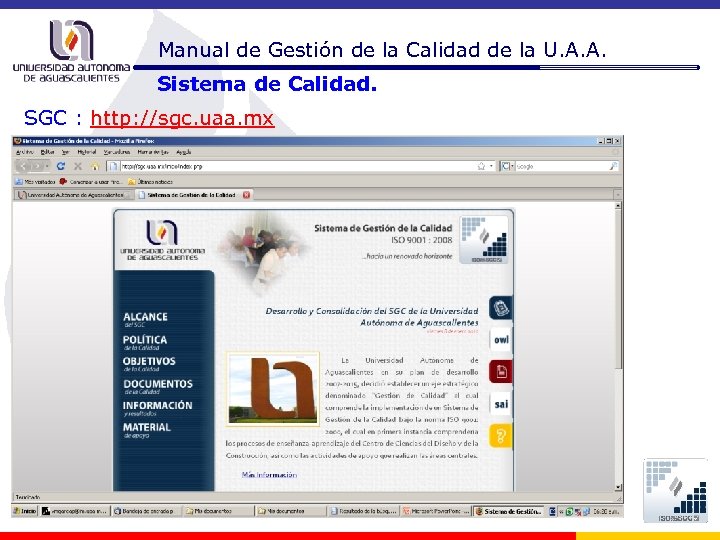Open INFORMACIÓN y resultados sidebar item
720x540 pixels.
pos(157,408)
